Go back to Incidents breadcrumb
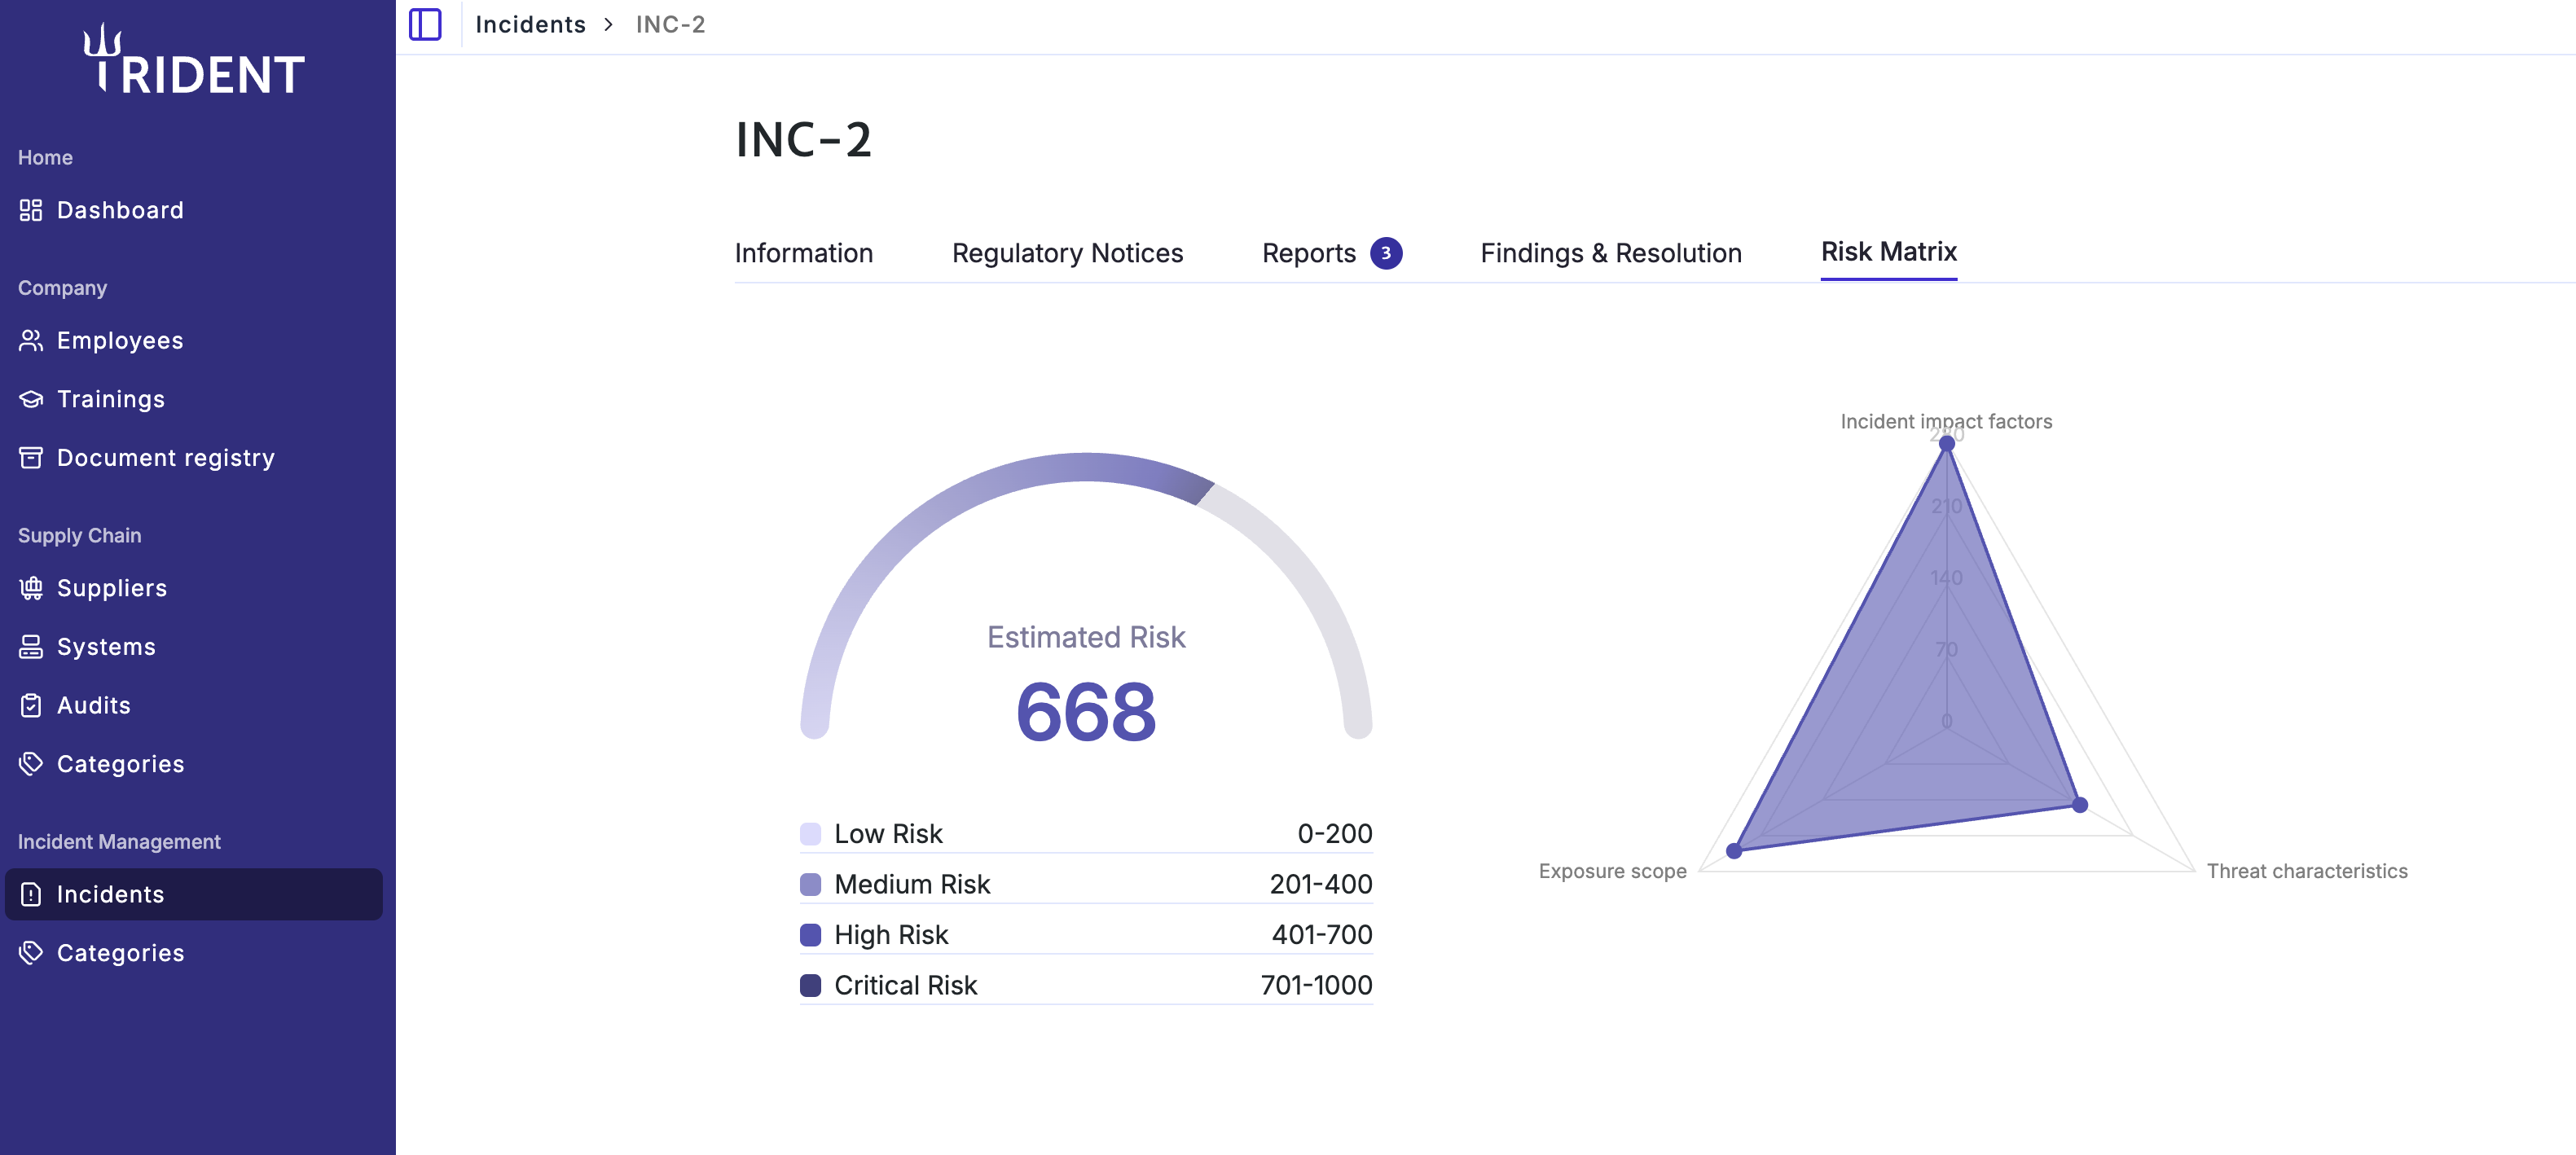 tap(530, 24)
